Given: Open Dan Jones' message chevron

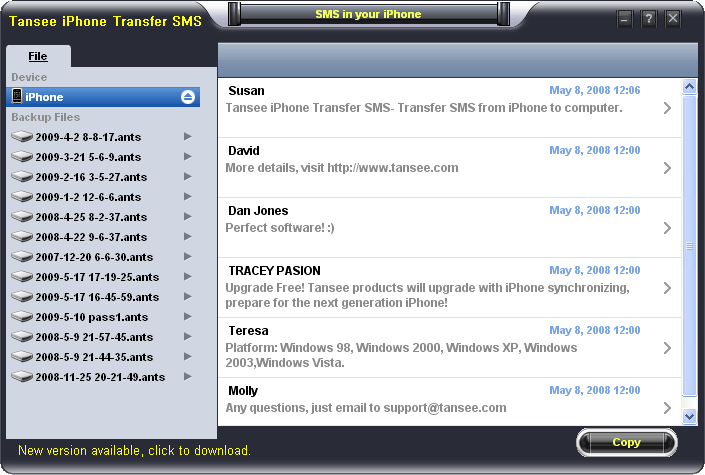Looking at the screenshot, I should pos(667,228).
